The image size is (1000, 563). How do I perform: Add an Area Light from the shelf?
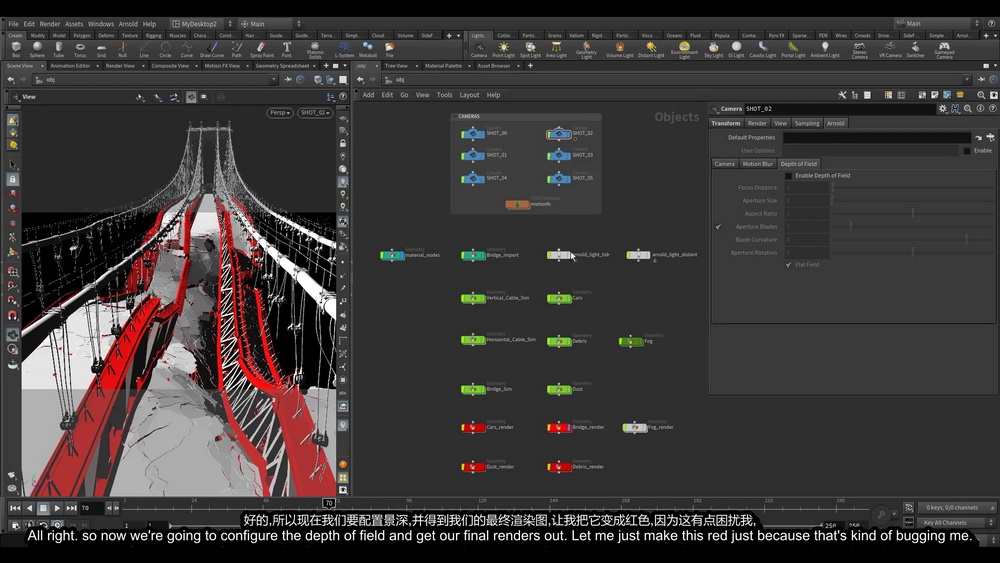click(556, 50)
